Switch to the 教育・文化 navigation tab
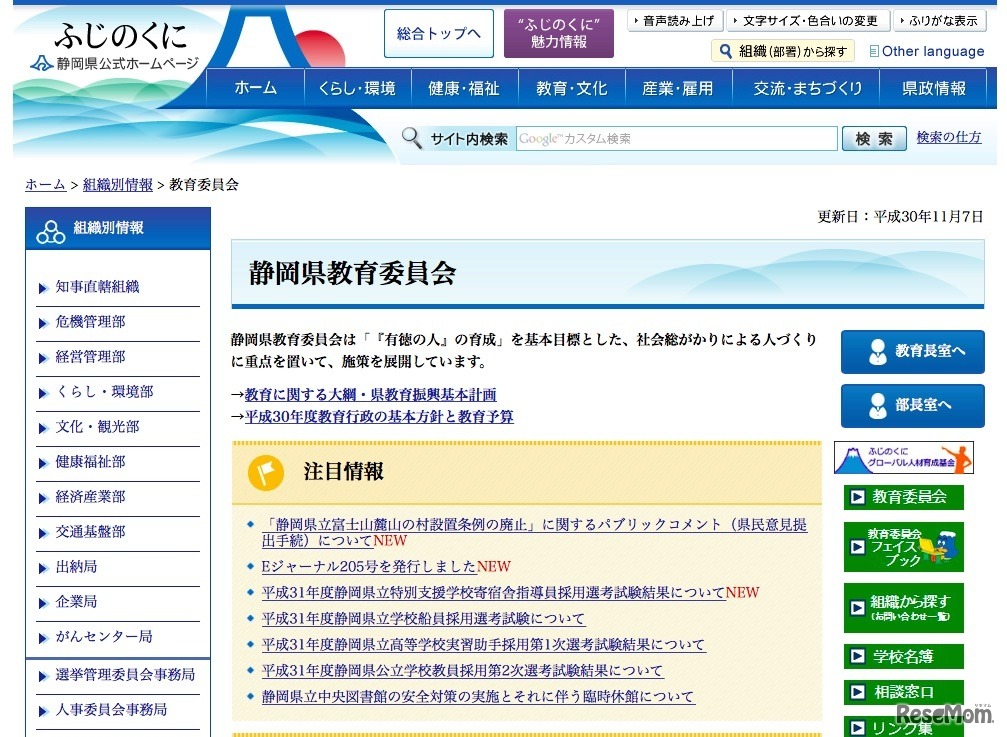 point(570,88)
